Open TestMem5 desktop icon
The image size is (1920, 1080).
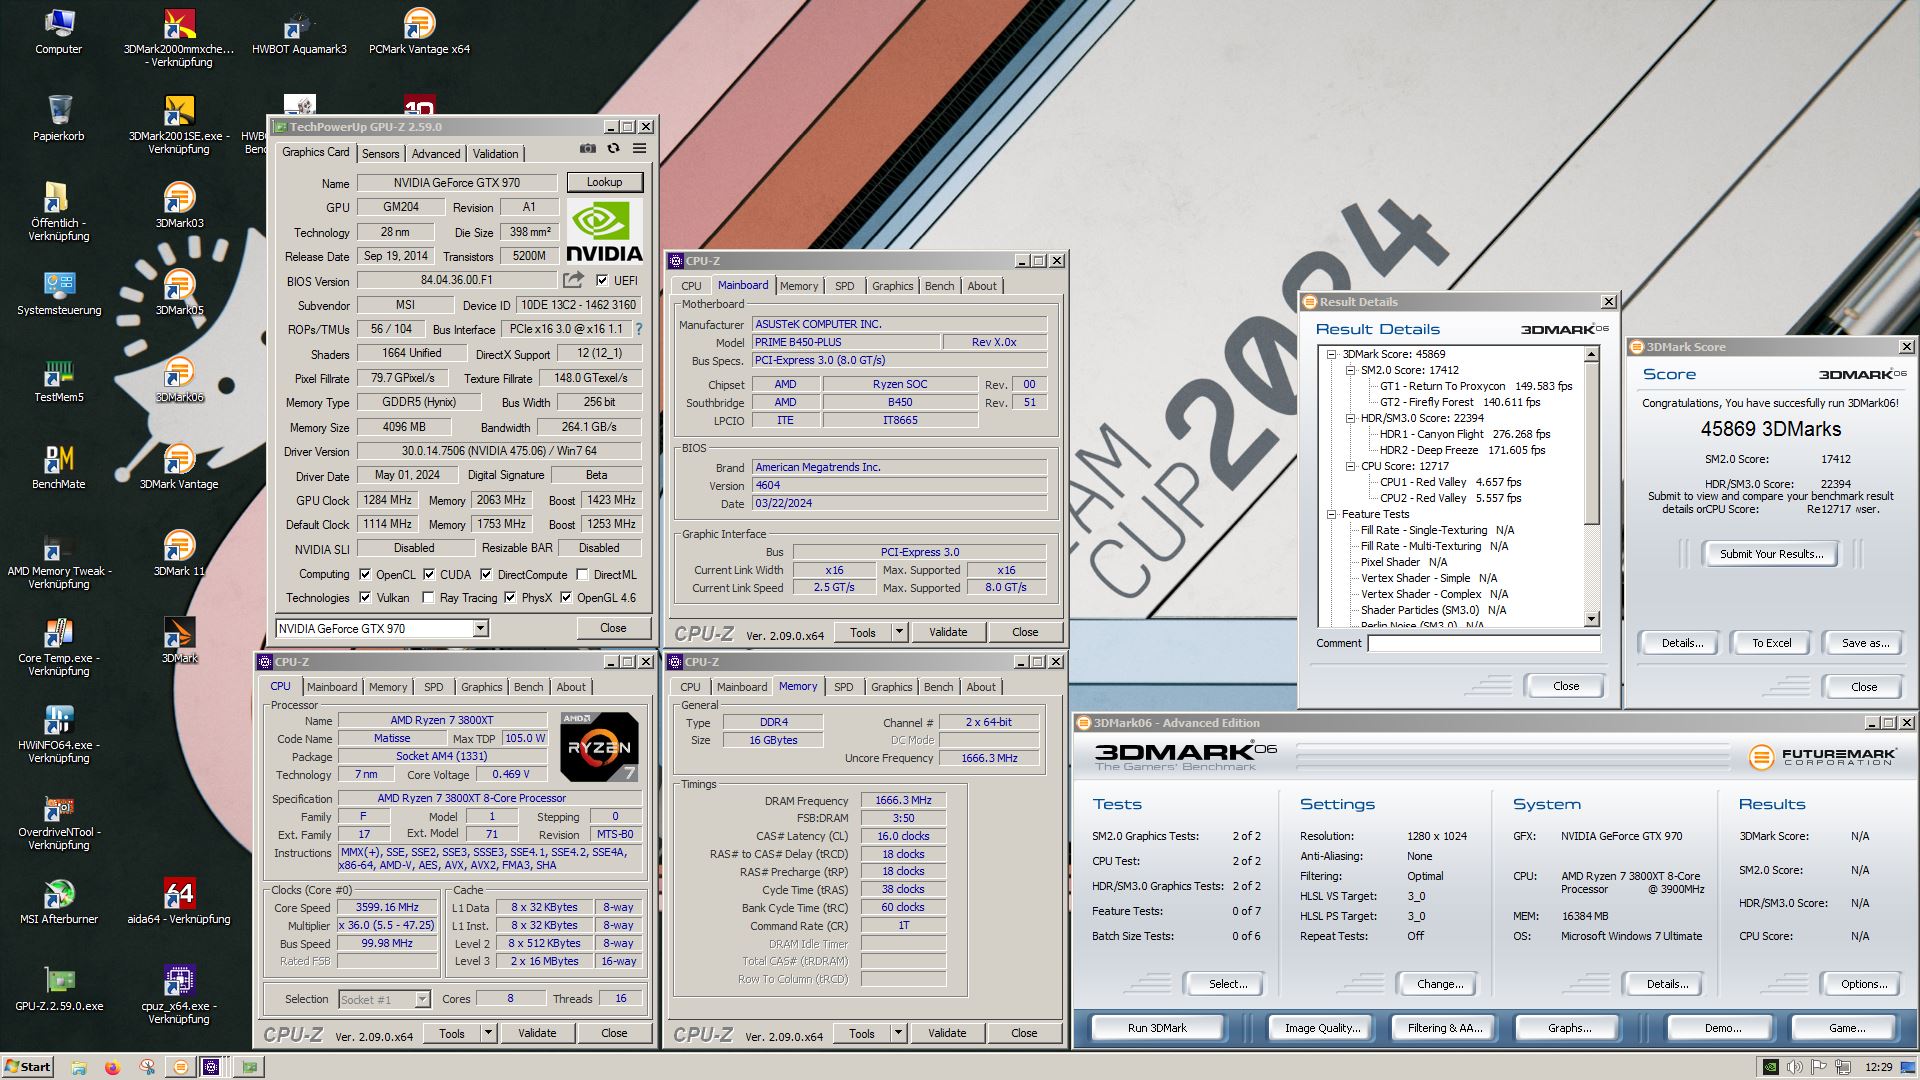point(58,379)
